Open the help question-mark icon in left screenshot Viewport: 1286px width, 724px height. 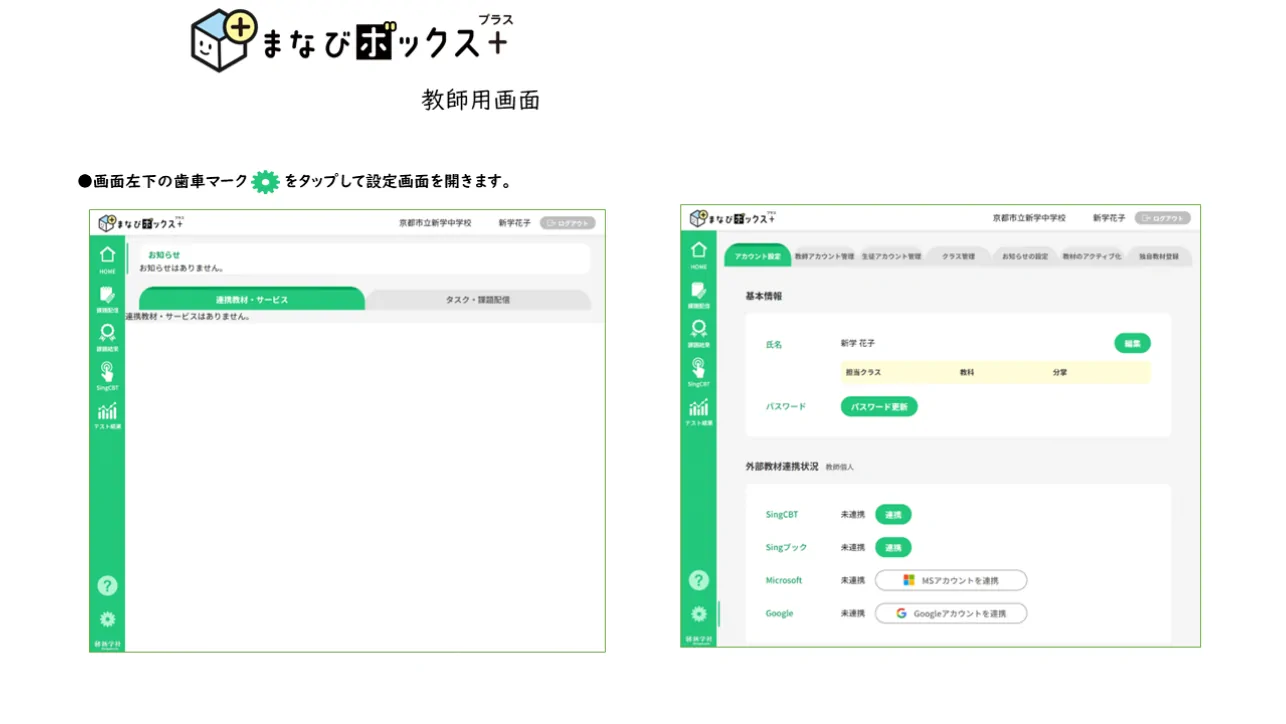tap(107, 586)
